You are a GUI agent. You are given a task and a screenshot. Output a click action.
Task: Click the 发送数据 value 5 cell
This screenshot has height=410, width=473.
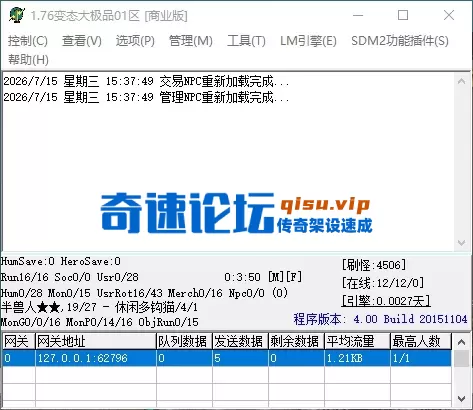coord(240,358)
